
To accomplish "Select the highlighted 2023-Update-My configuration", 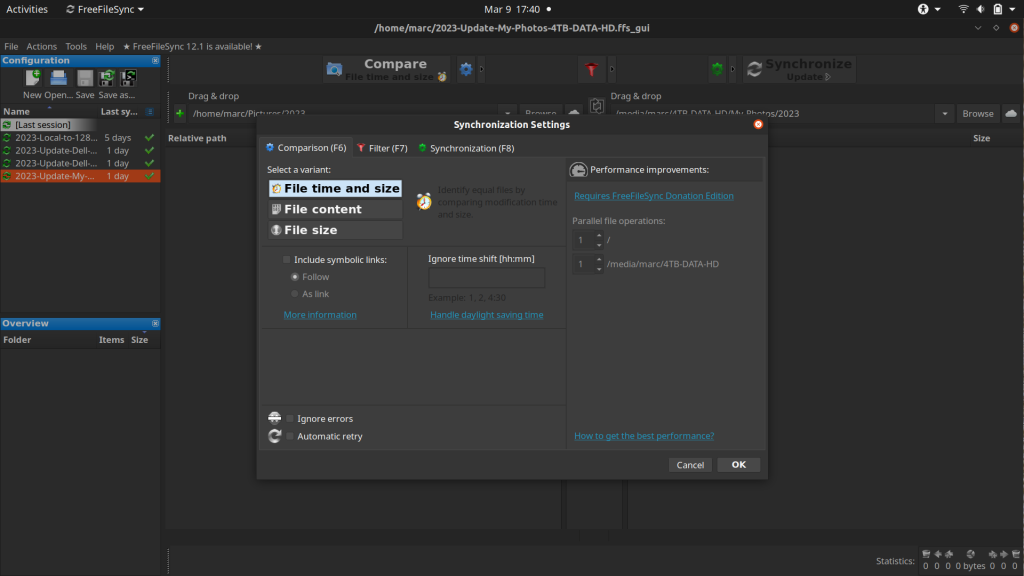I will (x=80, y=176).
